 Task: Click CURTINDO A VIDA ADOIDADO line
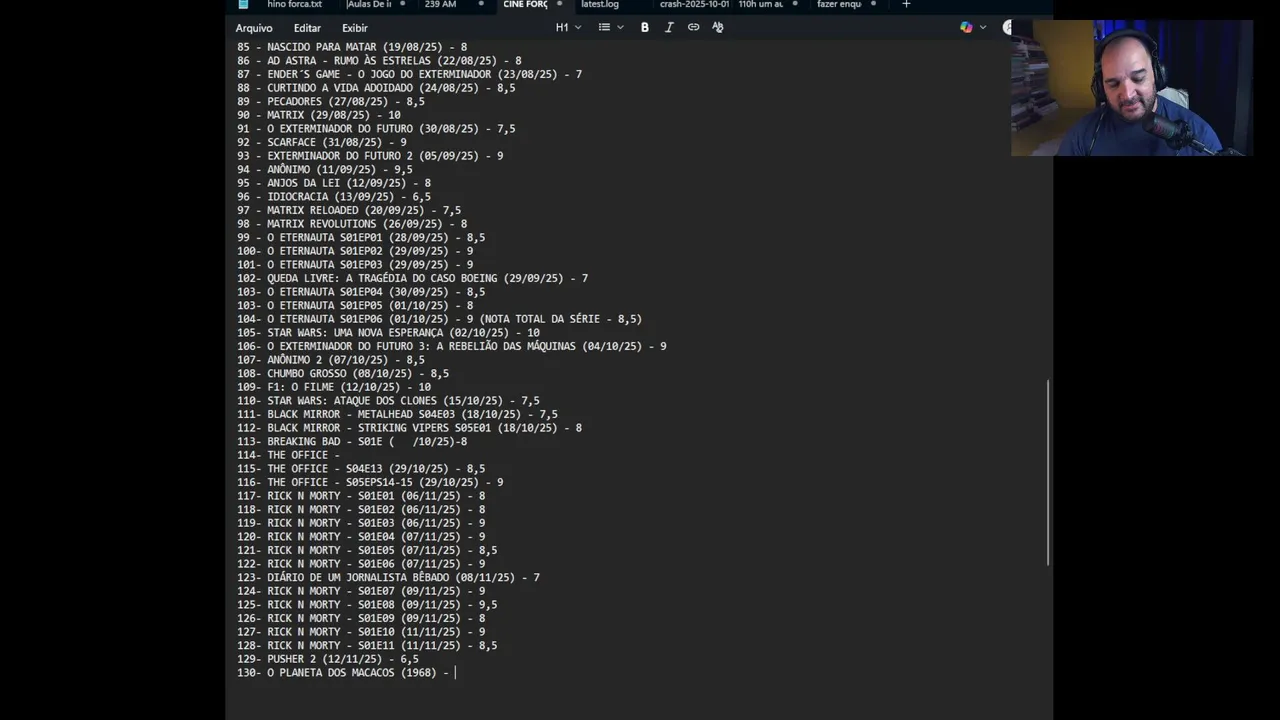[376, 88]
